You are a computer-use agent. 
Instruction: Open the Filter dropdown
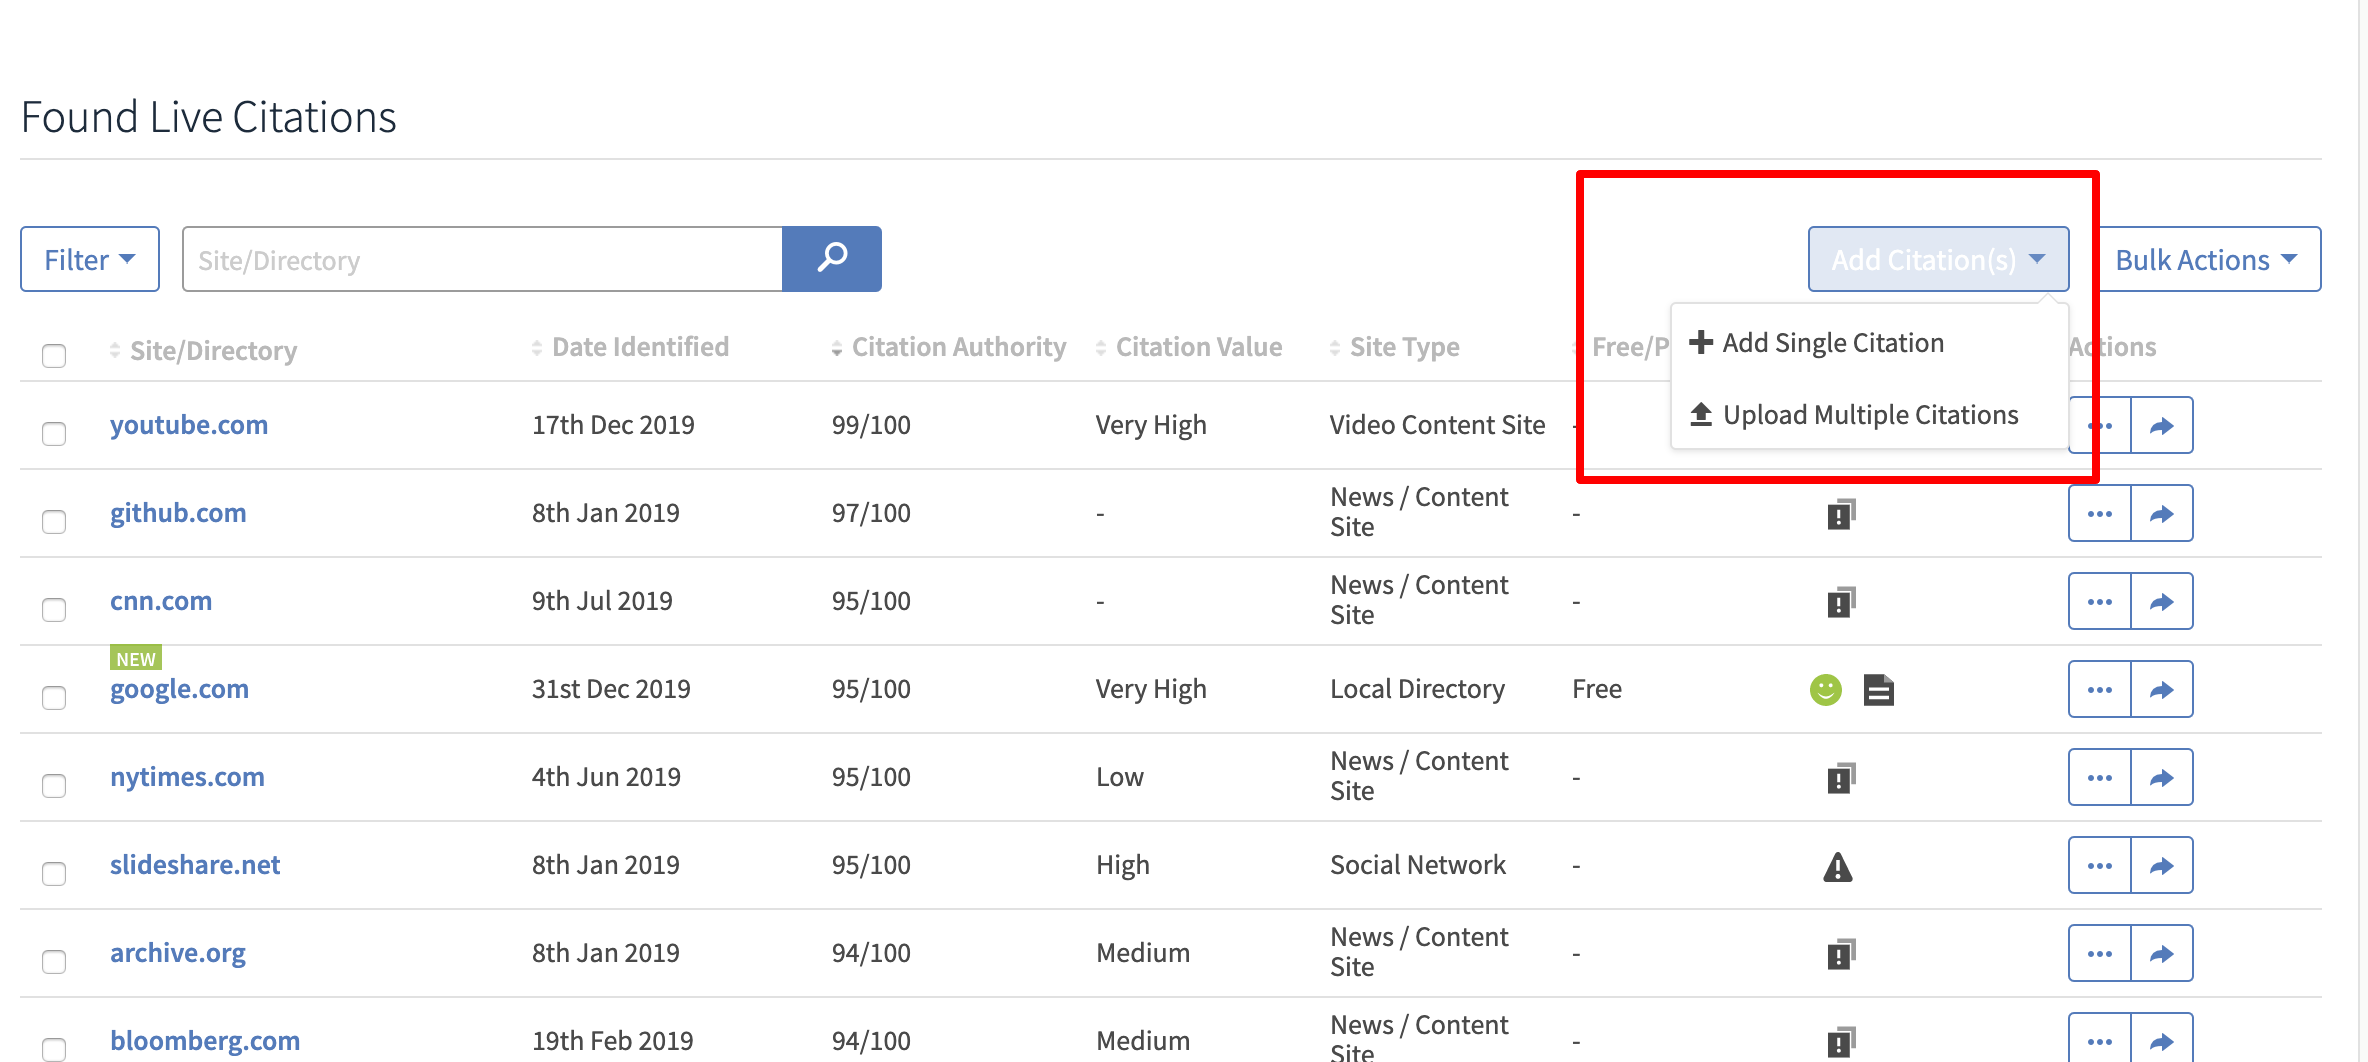point(89,259)
